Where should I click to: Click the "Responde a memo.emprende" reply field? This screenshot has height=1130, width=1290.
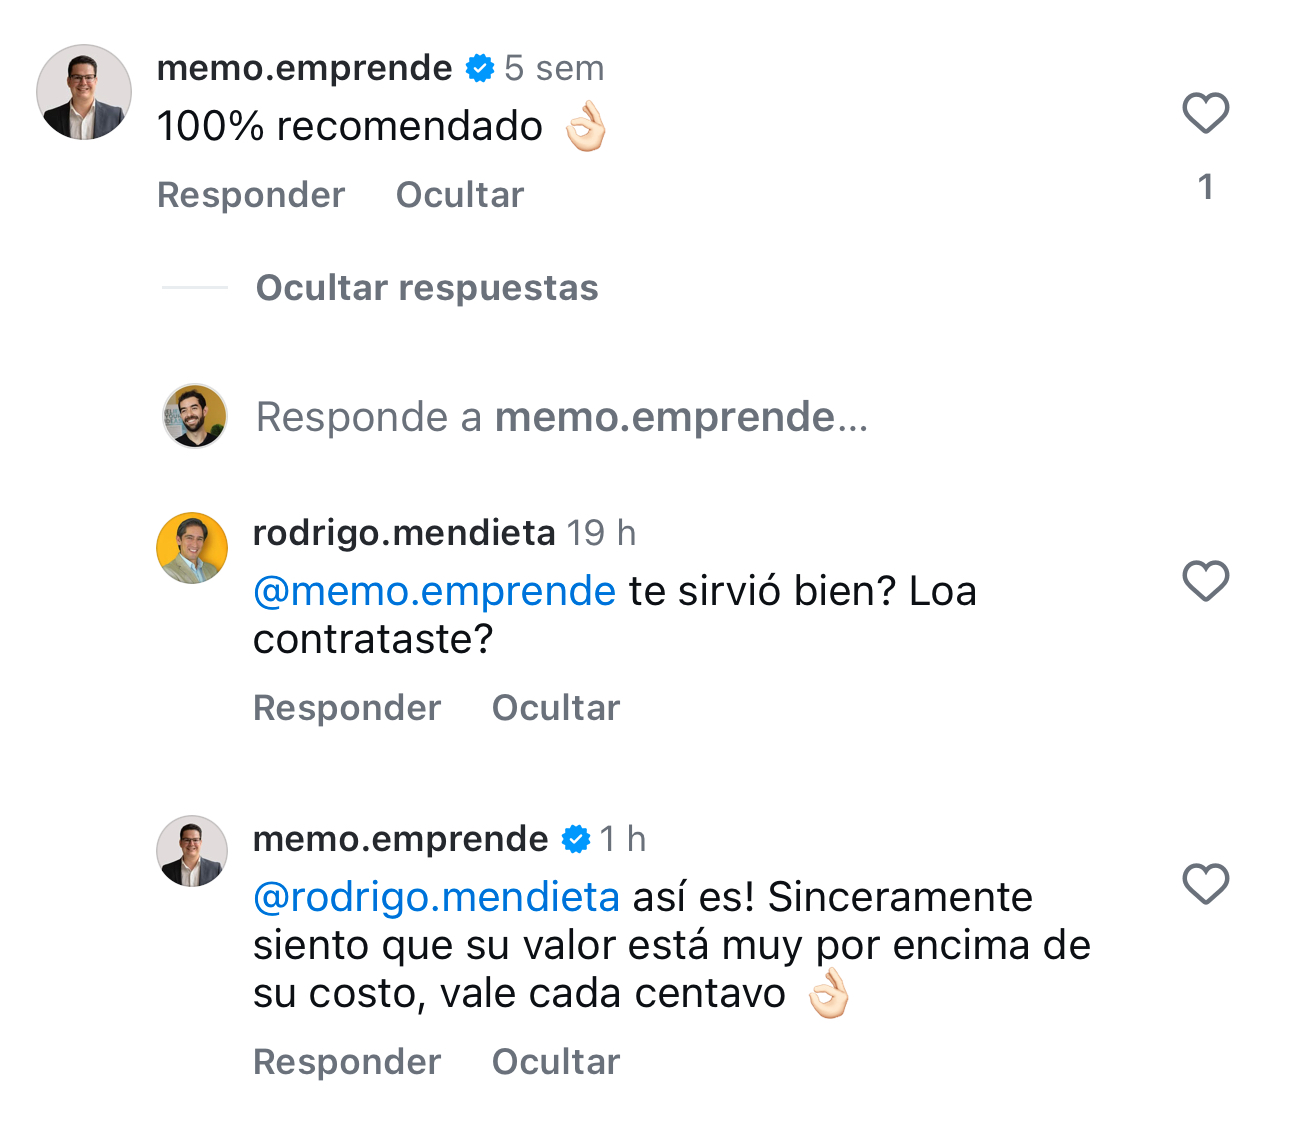click(561, 417)
